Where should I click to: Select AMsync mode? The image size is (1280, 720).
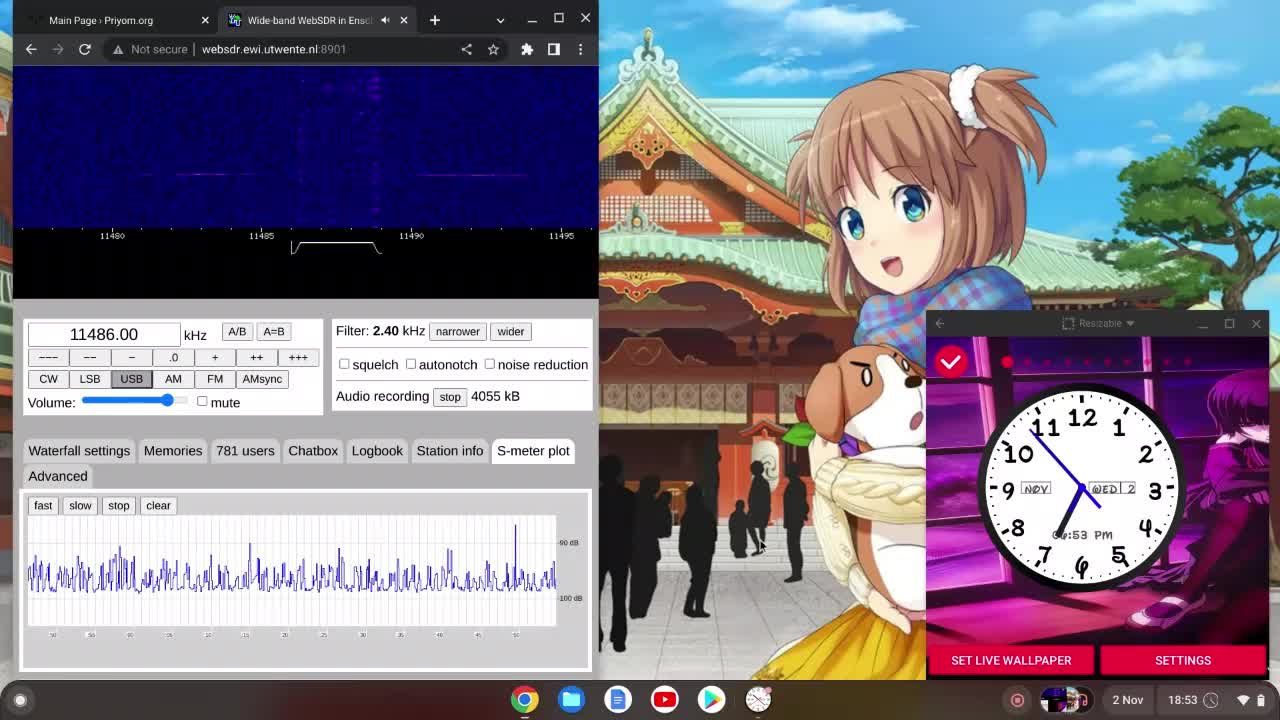262,379
